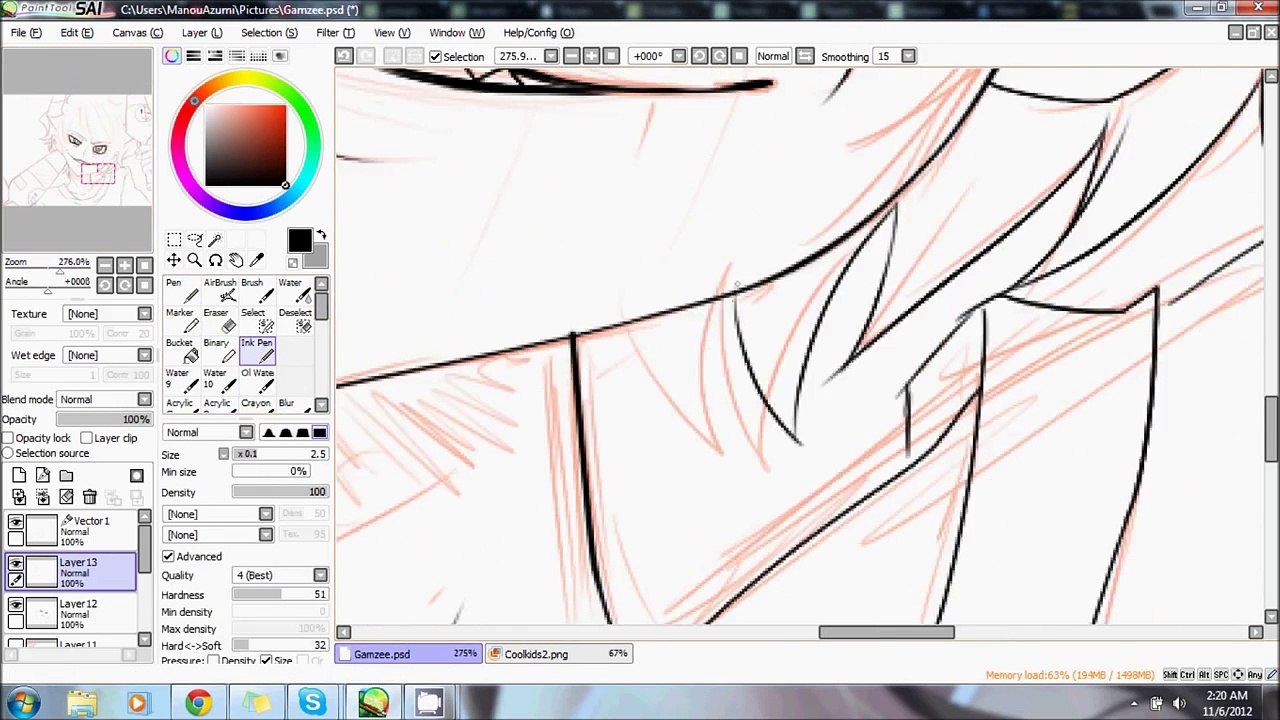1280x720 pixels.
Task: Click the brush Hardness slider
Action: coord(280,595)
